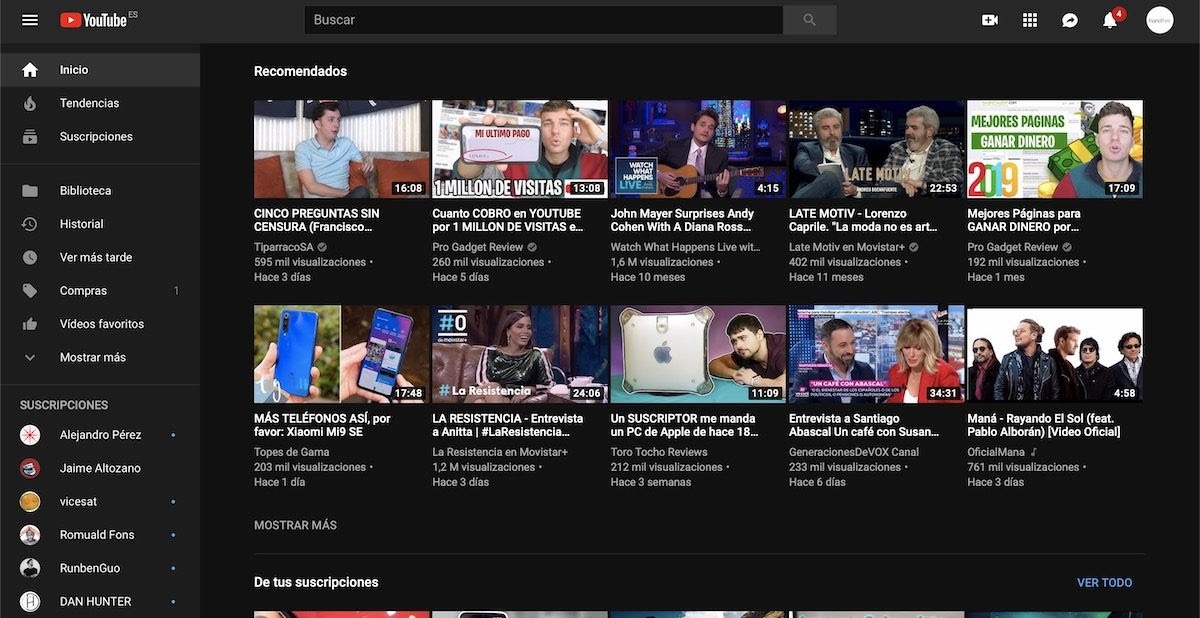This screenshot has height=618, width=1200.
Task: Open the hamburger guide menu
Action: (30, 20)
